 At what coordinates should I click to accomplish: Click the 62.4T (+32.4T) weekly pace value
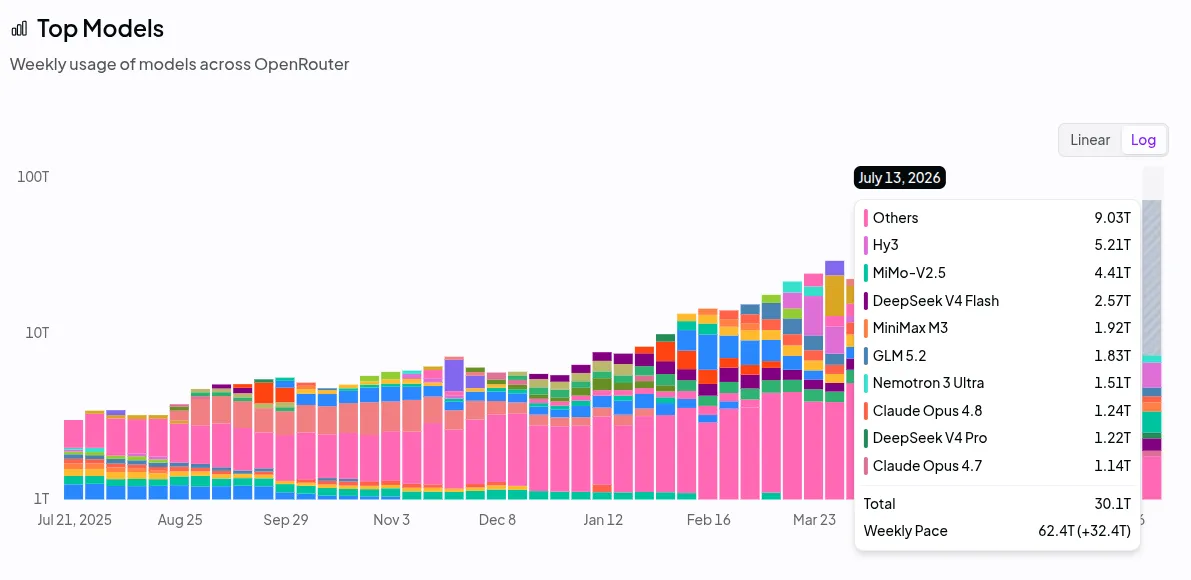(1084, 531)
